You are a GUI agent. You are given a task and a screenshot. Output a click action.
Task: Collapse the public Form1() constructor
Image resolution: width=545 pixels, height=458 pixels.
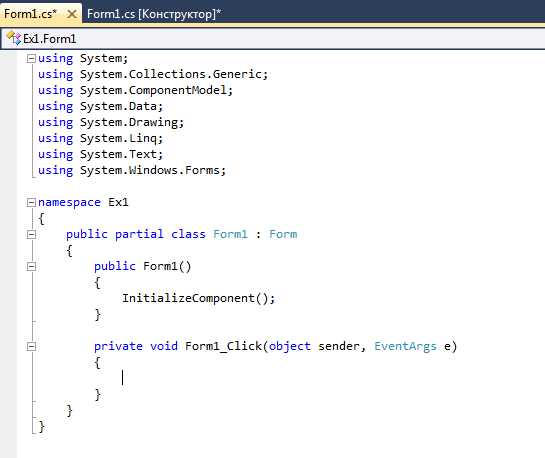(x=31, y=267)
